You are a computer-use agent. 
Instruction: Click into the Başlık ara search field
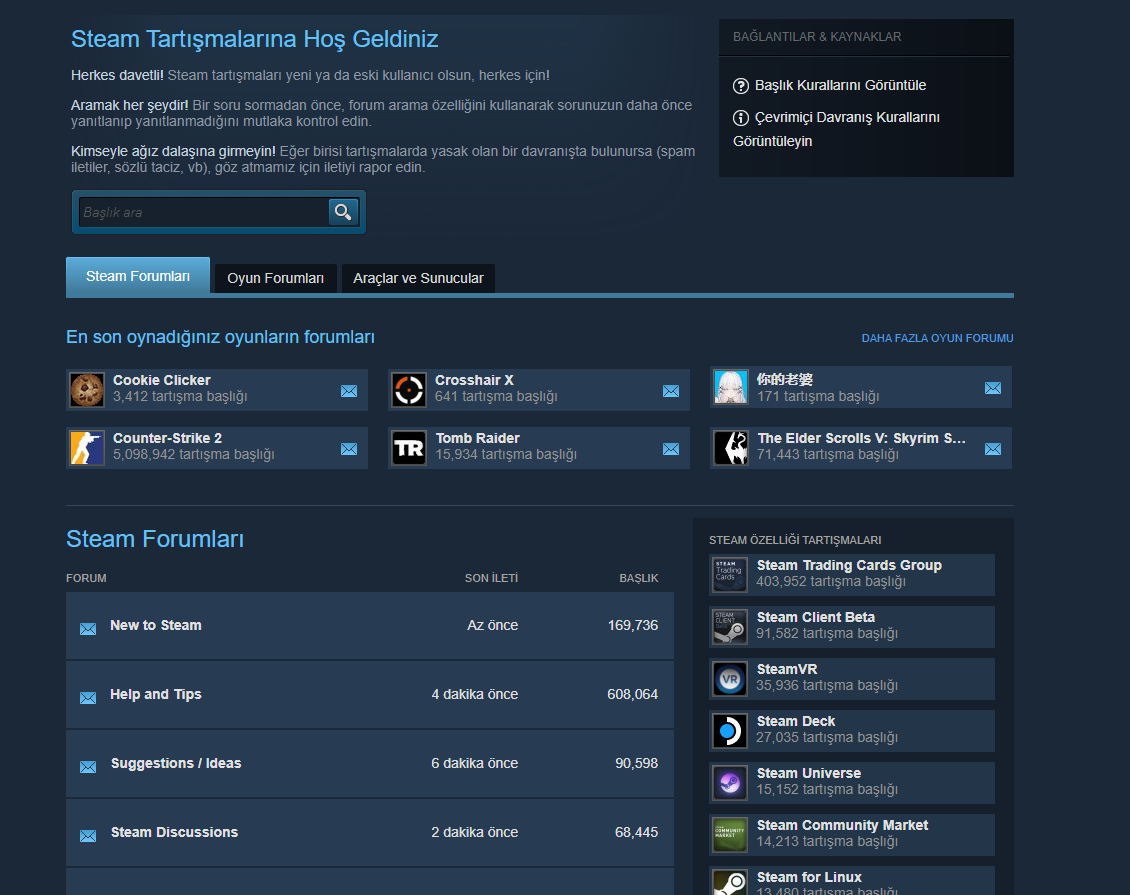click(x=204, y=213)
